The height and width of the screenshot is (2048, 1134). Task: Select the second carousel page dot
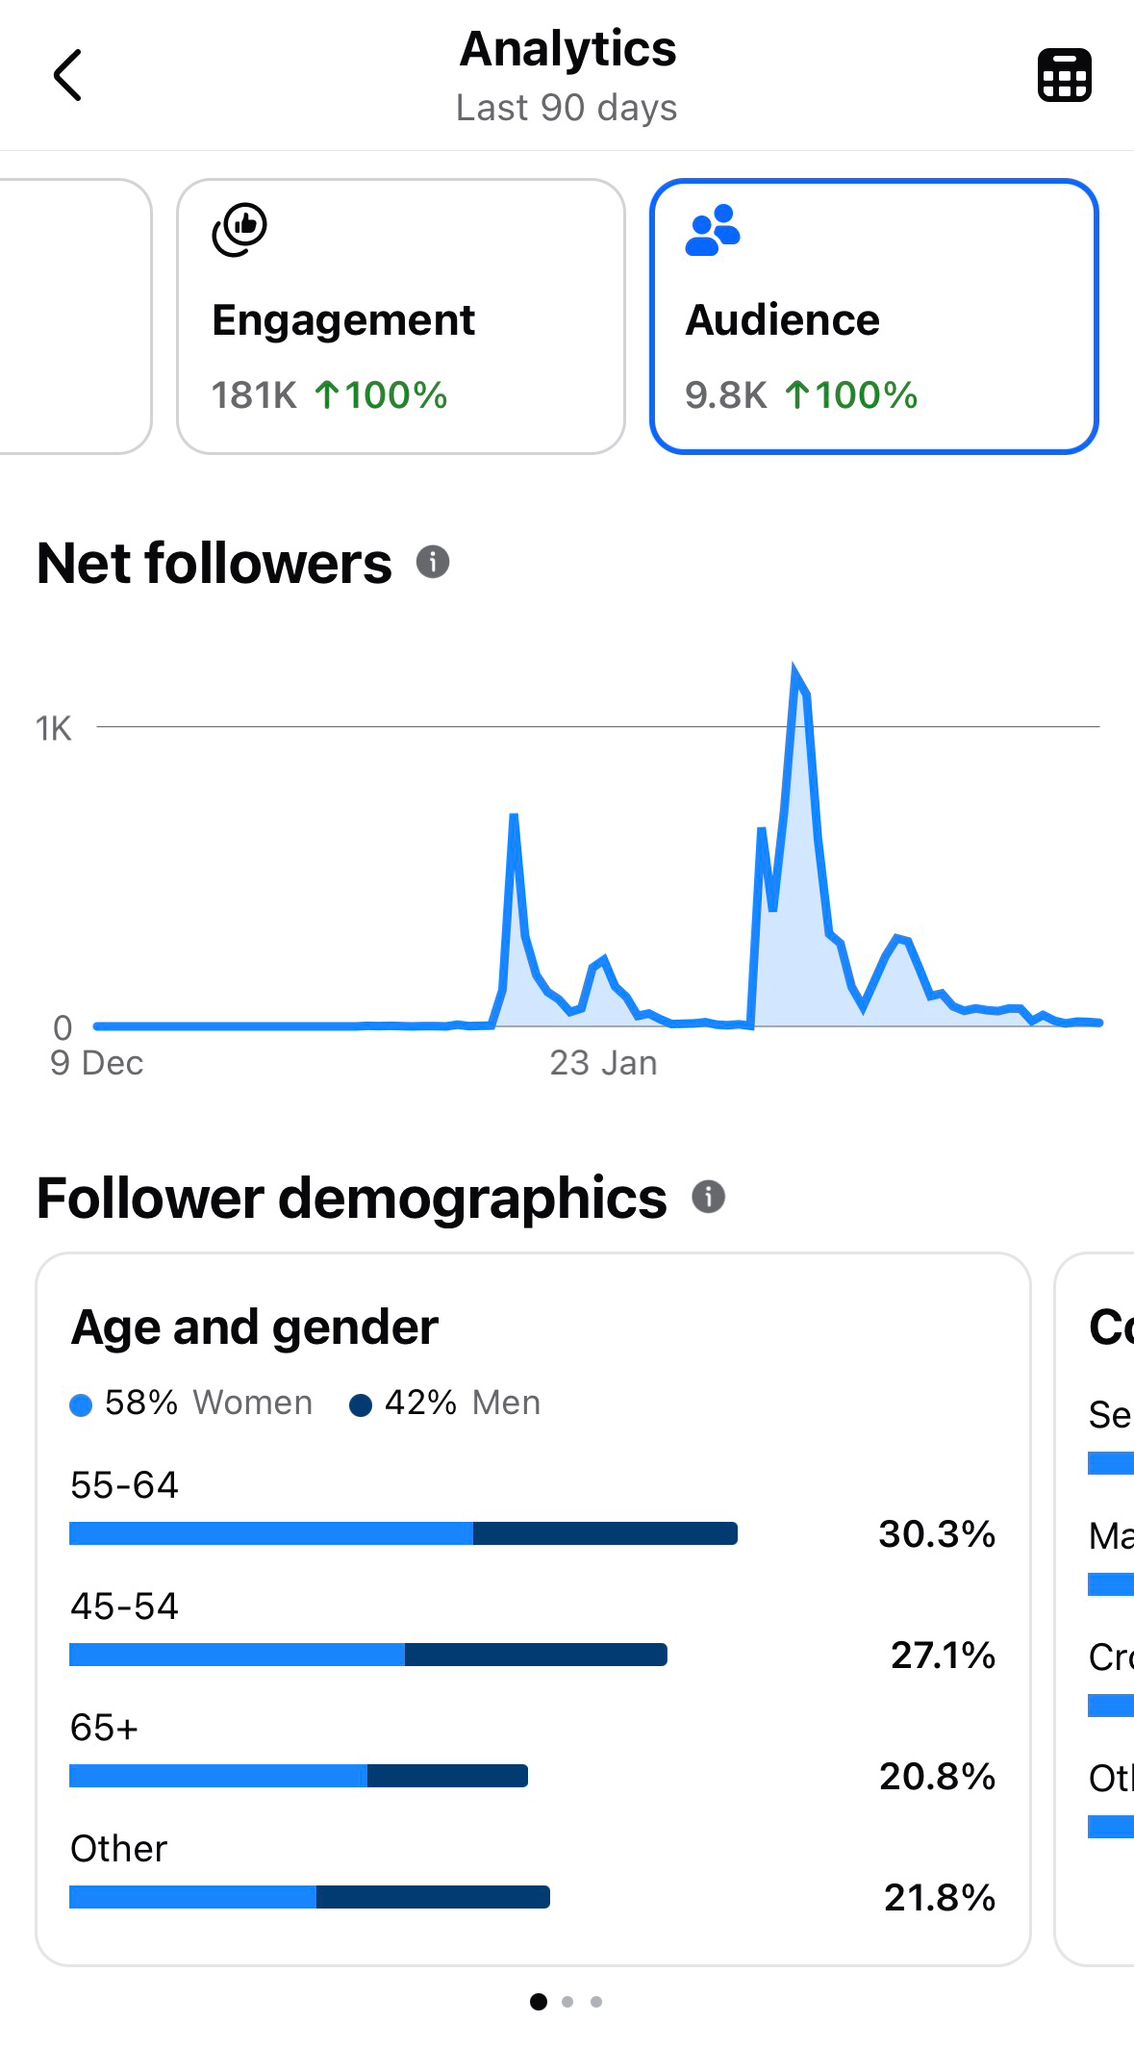pos(567,2001)
